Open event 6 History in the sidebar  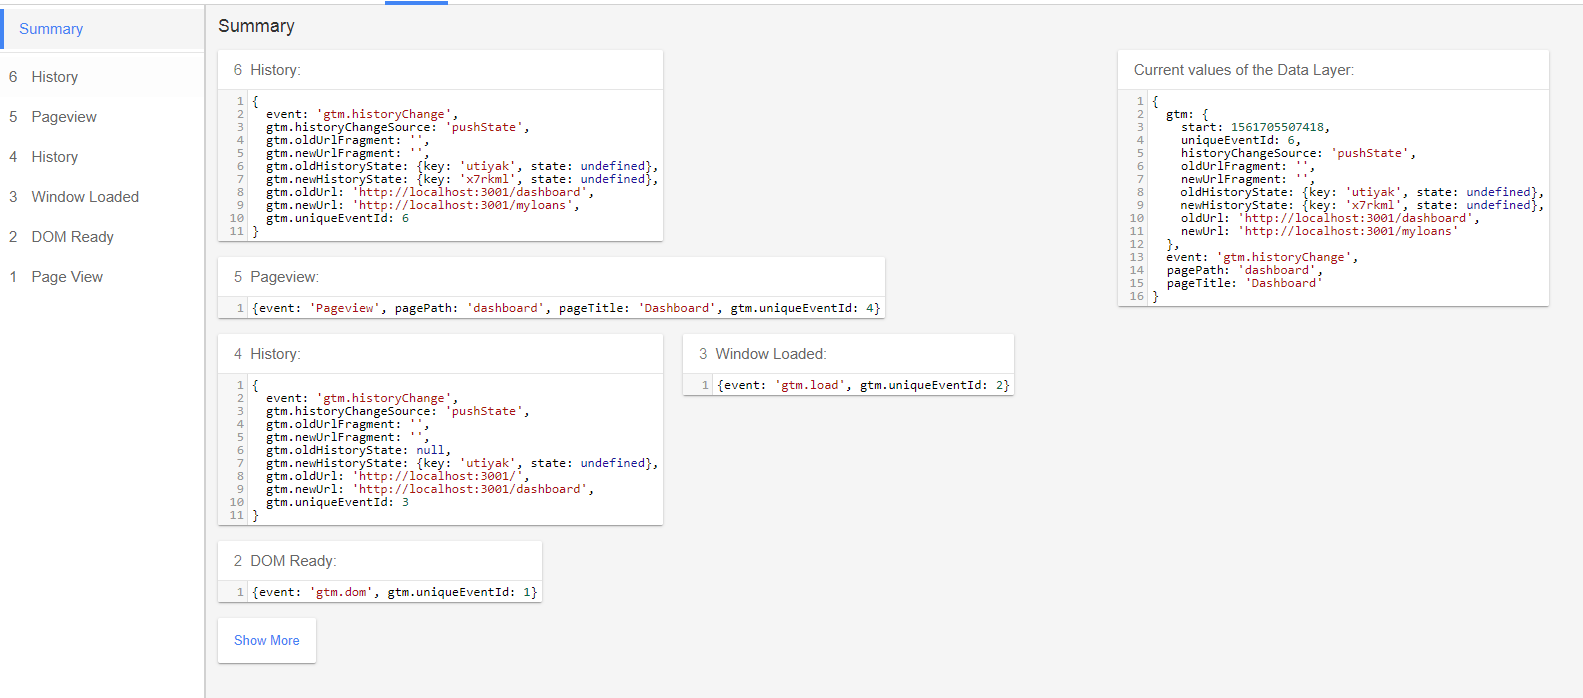point(103,77)
